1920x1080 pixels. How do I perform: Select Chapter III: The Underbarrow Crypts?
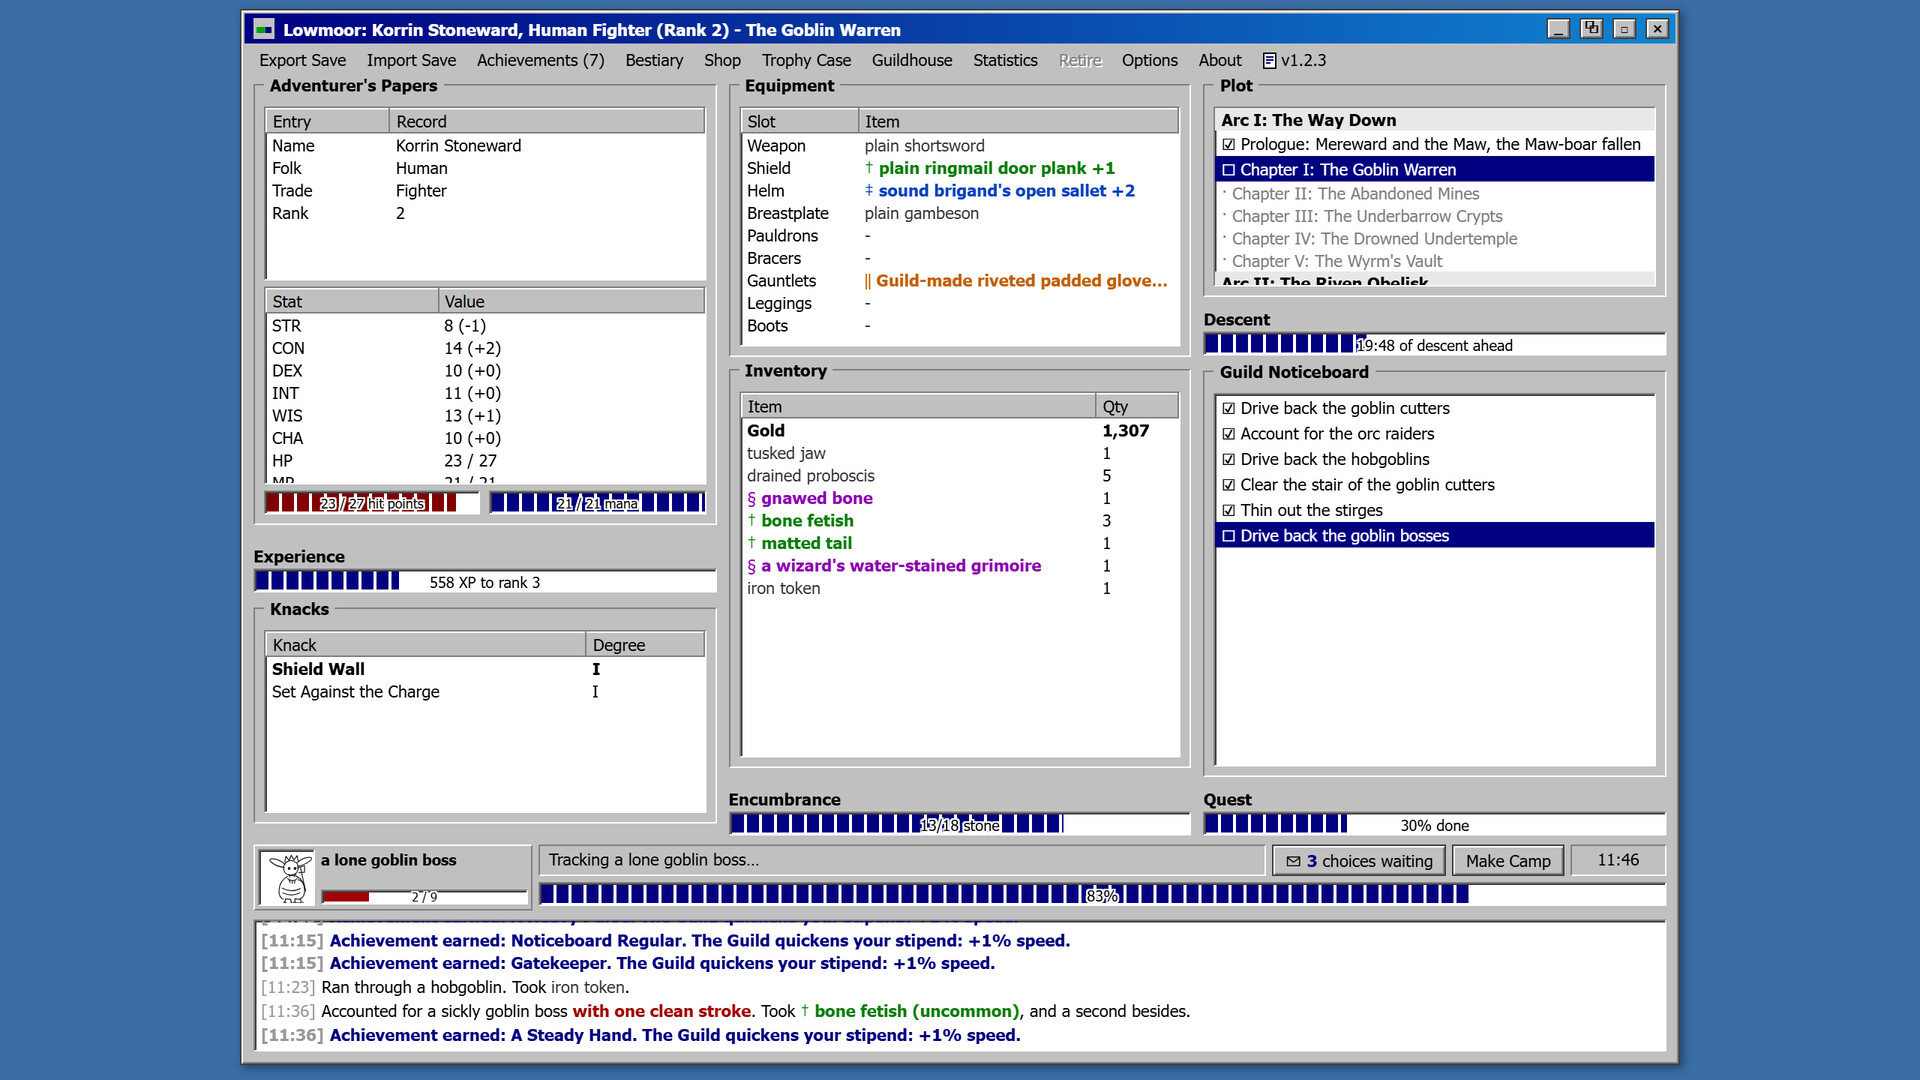1434,216
